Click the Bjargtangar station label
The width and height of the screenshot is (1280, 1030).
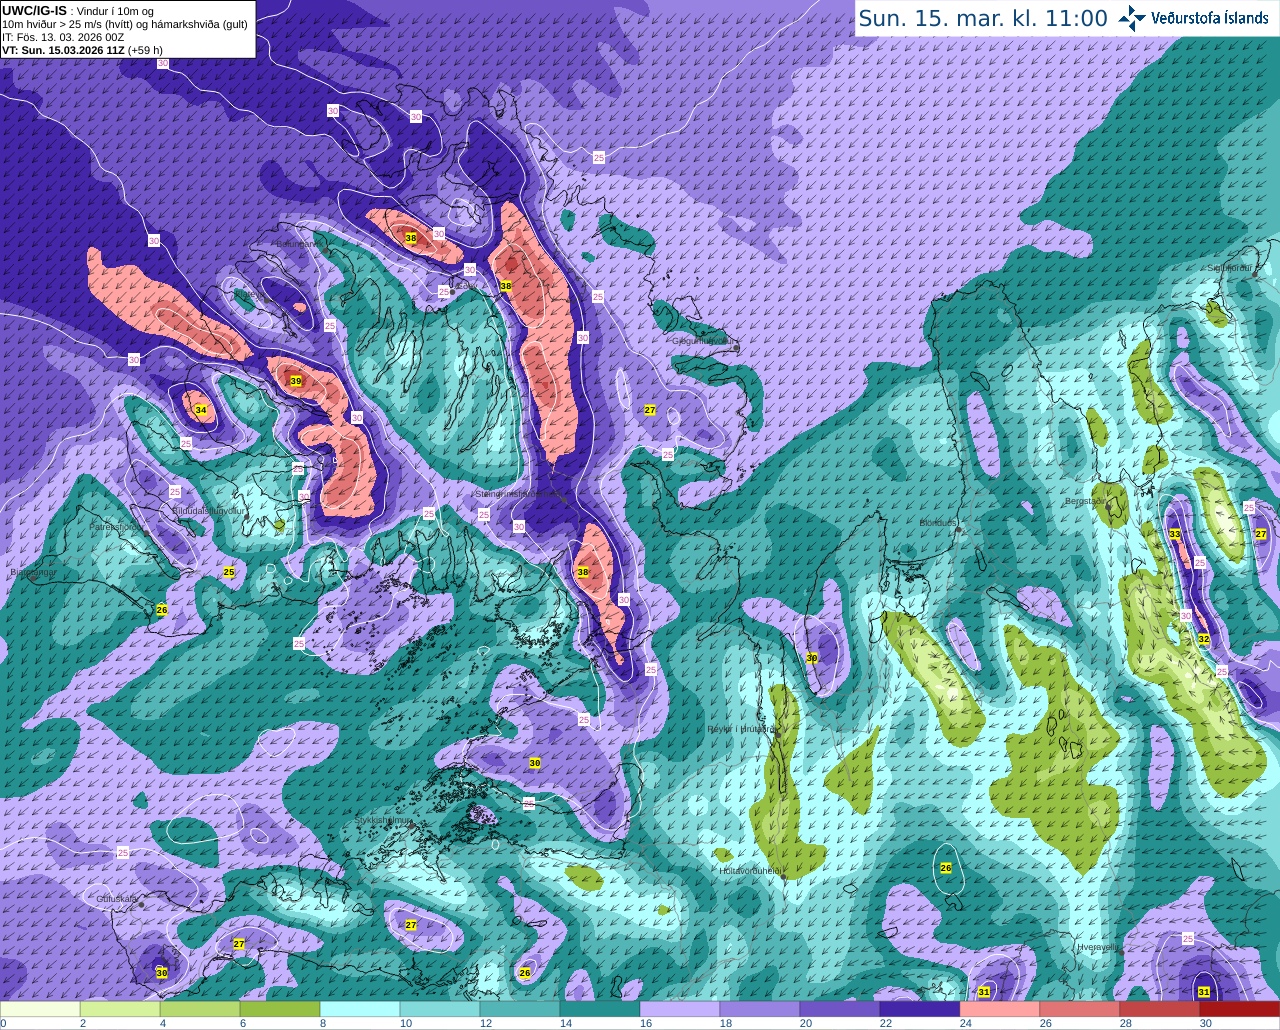coord(33,573)
